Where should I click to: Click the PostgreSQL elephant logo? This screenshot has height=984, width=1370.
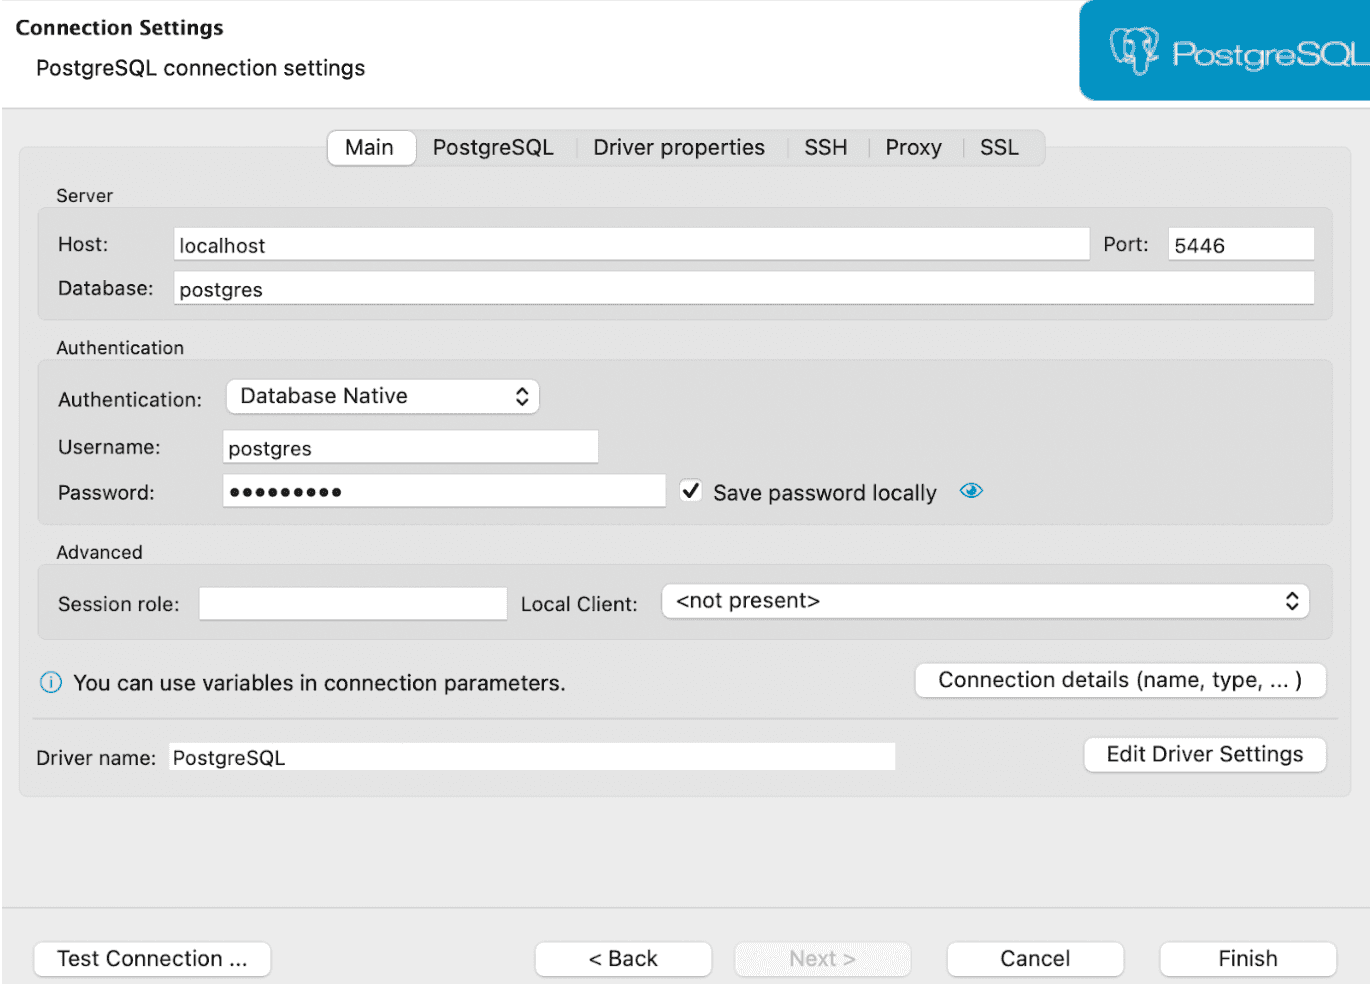coord(1133,49)
